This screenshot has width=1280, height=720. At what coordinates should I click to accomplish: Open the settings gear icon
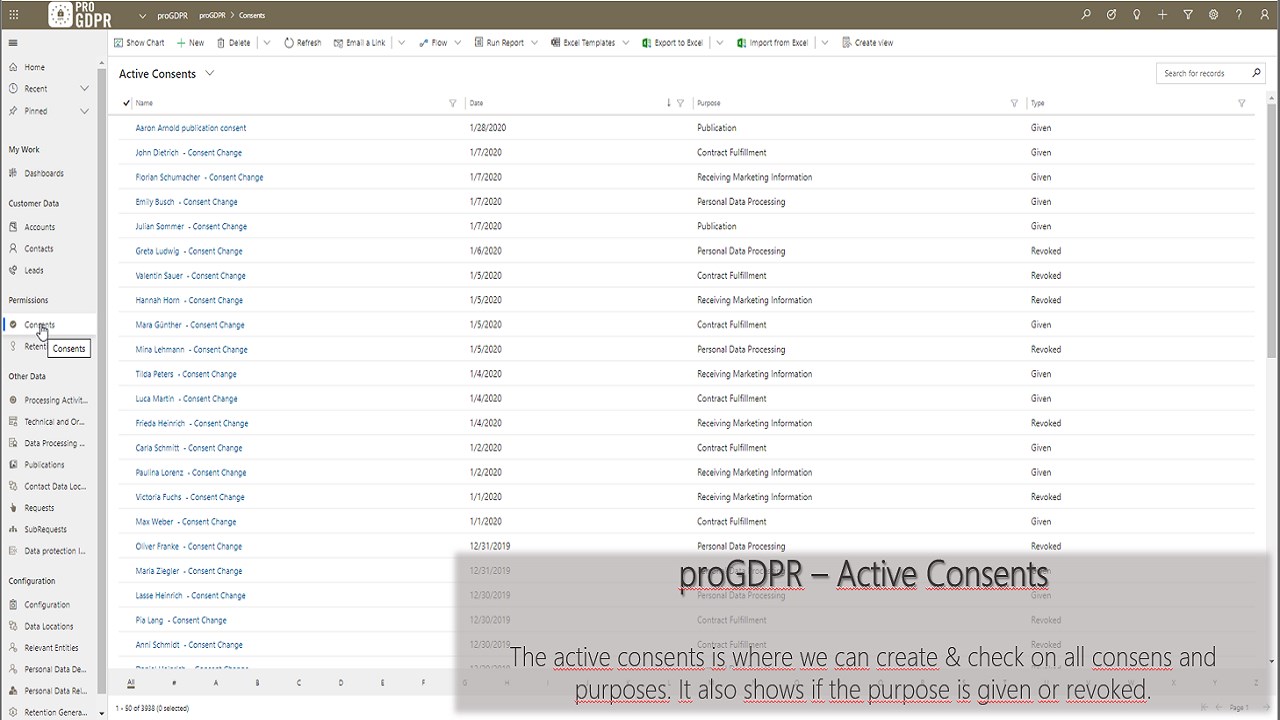pyautogui.click(x=1213, y=15)
